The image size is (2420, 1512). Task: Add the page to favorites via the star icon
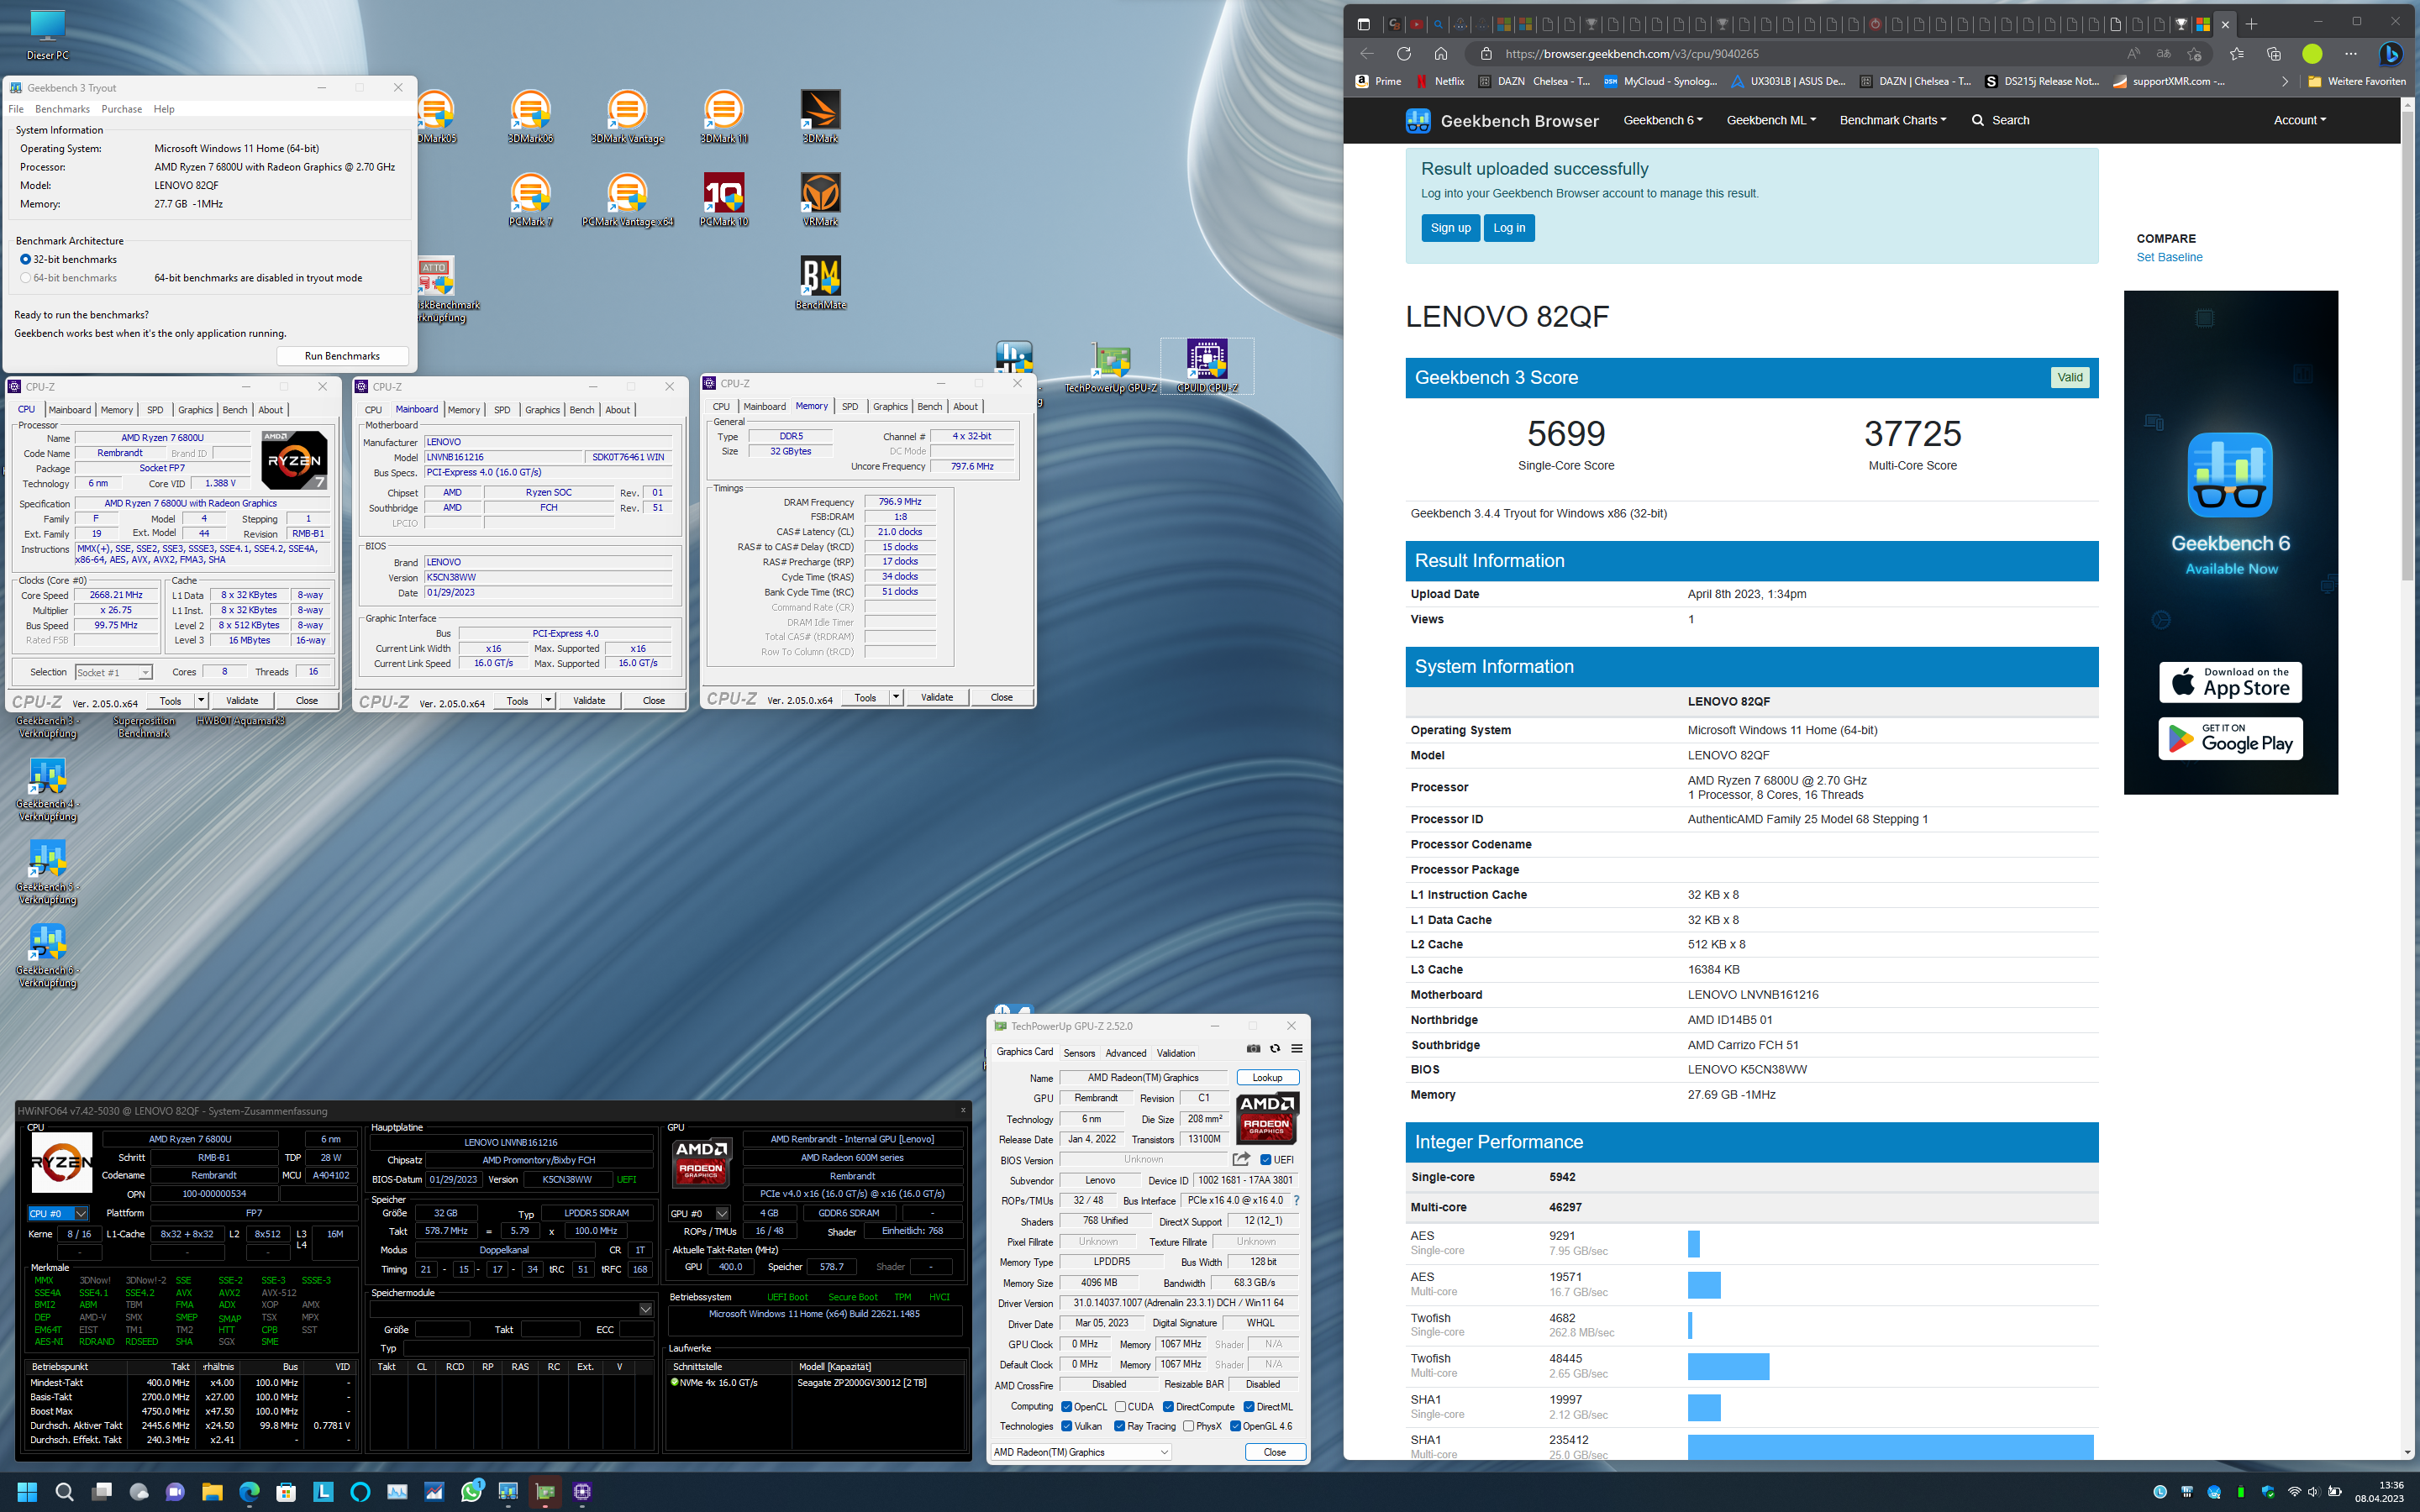click(2194, 54)
